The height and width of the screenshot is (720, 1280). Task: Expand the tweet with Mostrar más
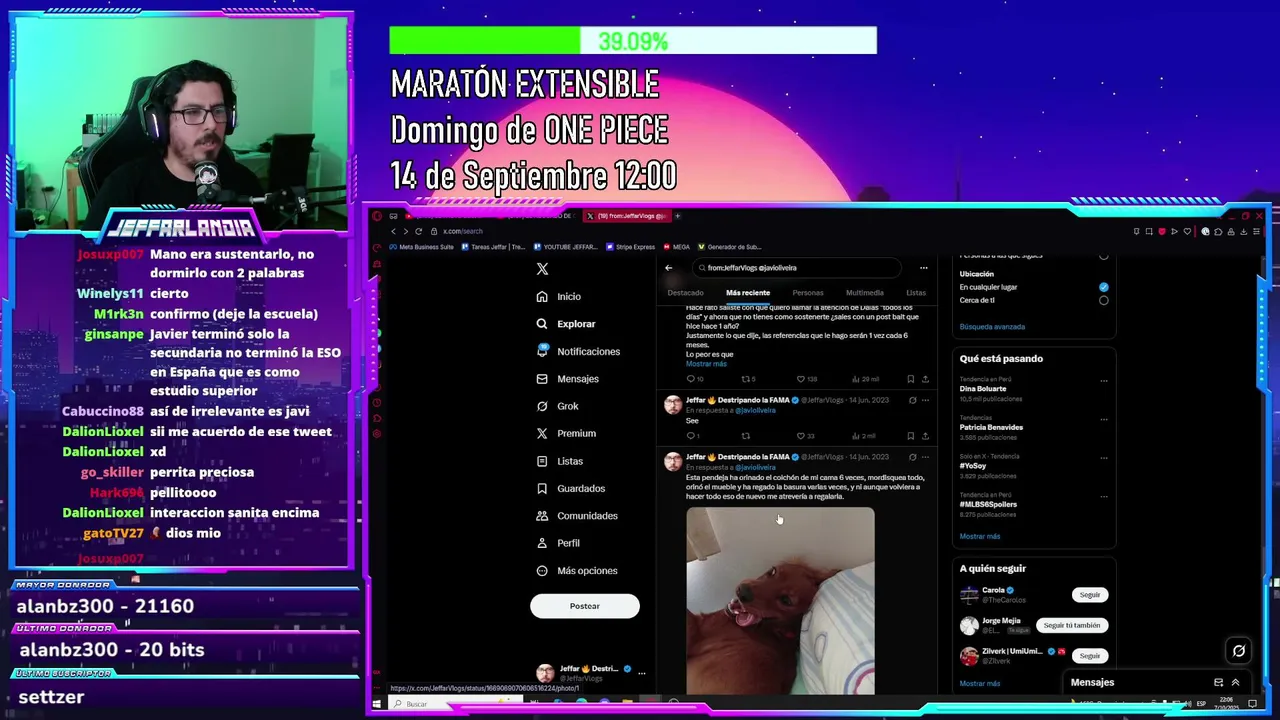pos(706,364)
